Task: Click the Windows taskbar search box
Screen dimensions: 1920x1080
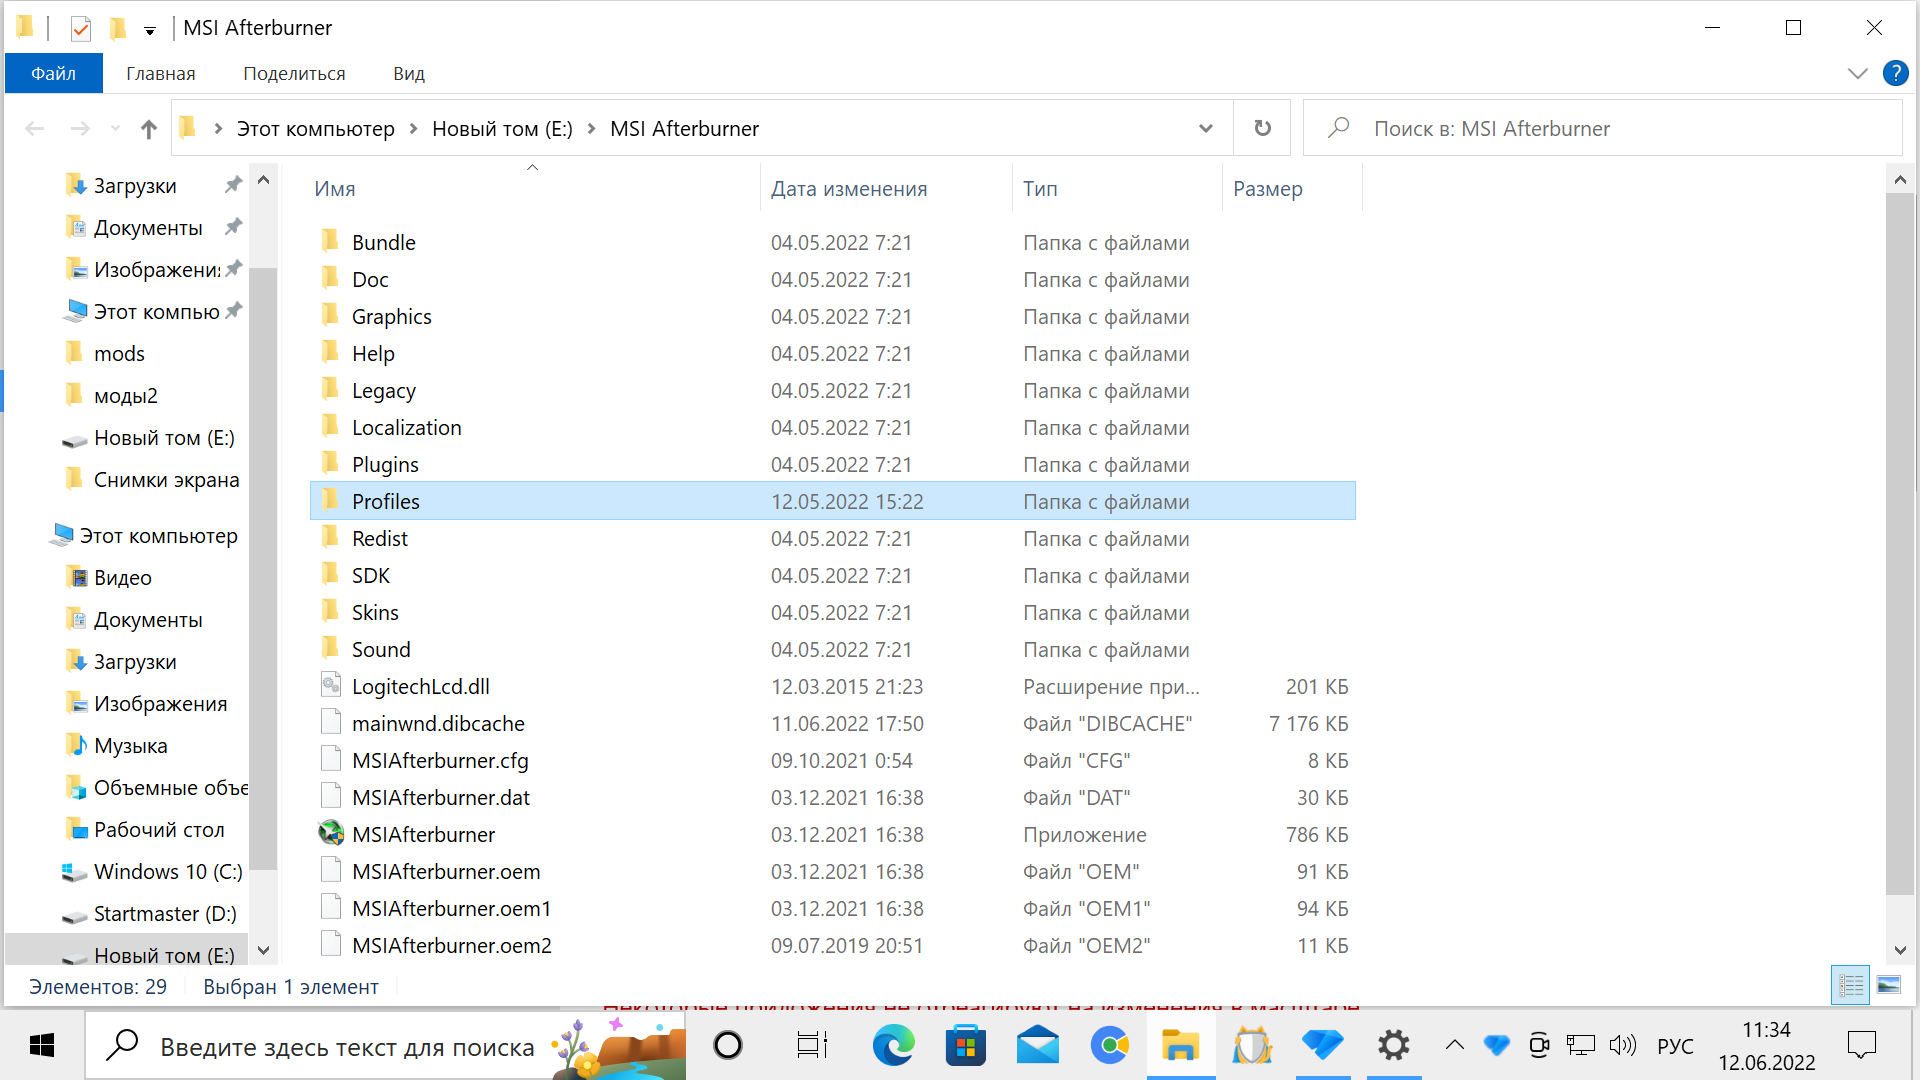Action: tap(385, 1046)
